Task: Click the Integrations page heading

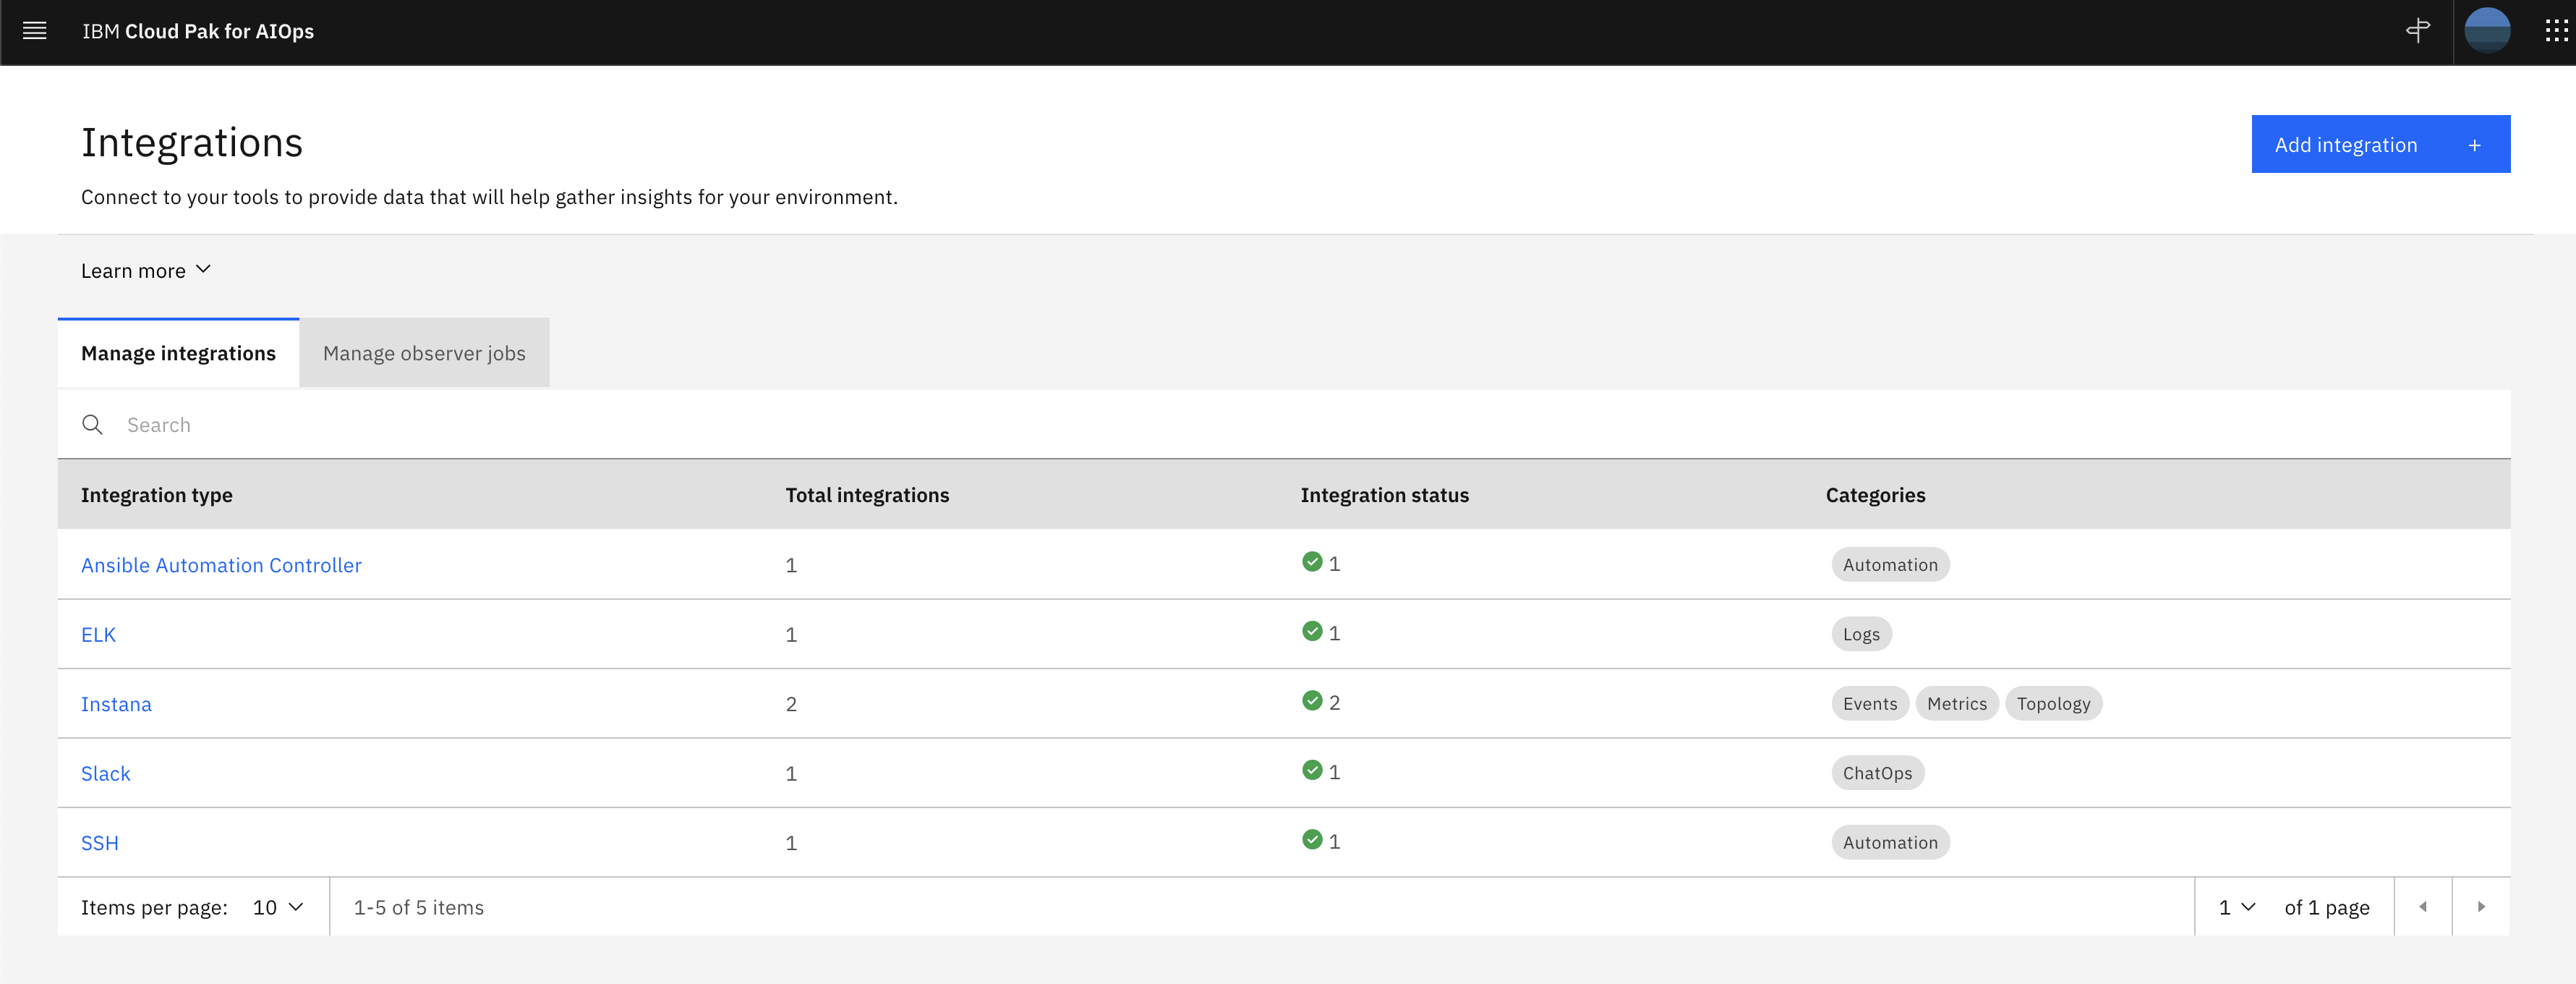Action: pyautogui.click(x=192, y=142)
